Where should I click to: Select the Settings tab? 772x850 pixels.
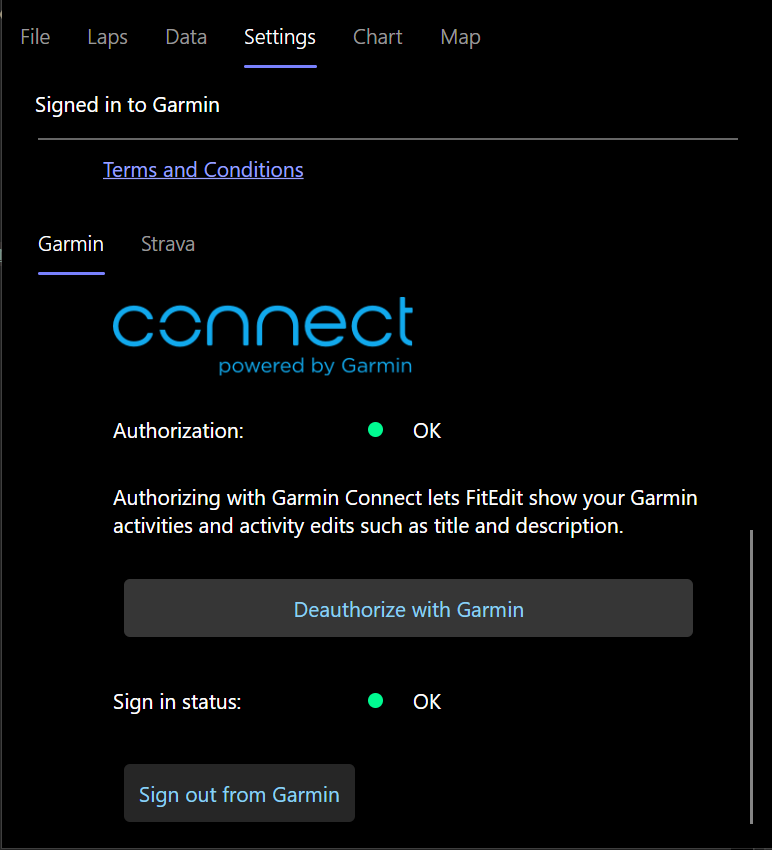pyautogui.click(x=280, y=37)
